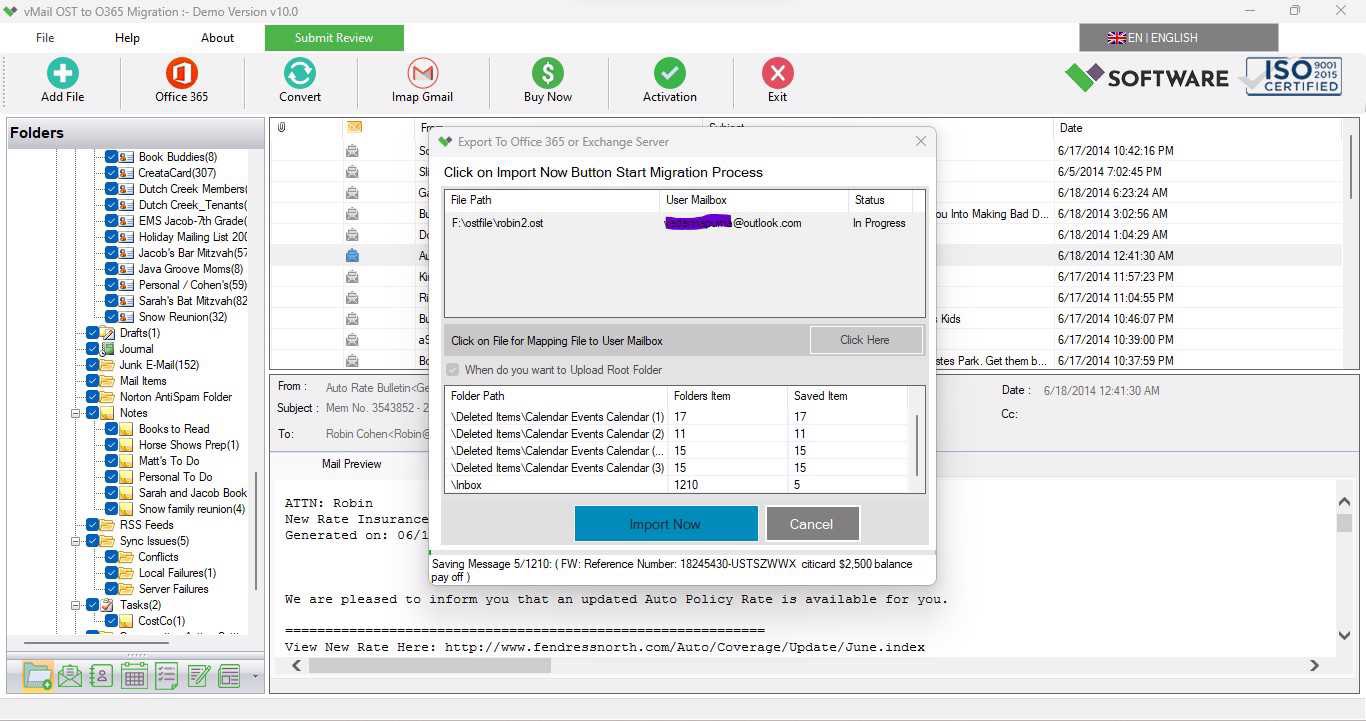Click the envelope icon column header

pos(353,128)
